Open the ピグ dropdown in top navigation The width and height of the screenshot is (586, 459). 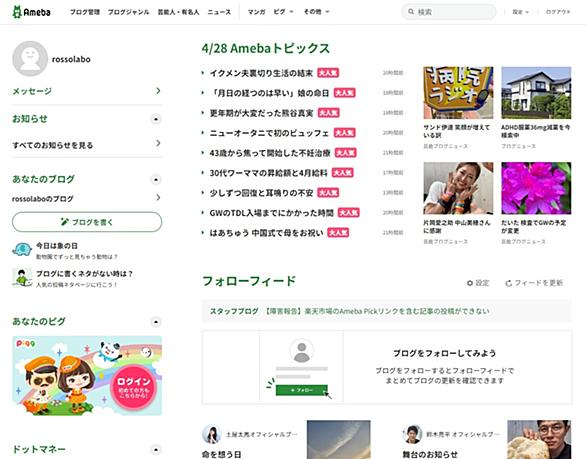pyautogui.click(x=283, y=12)
